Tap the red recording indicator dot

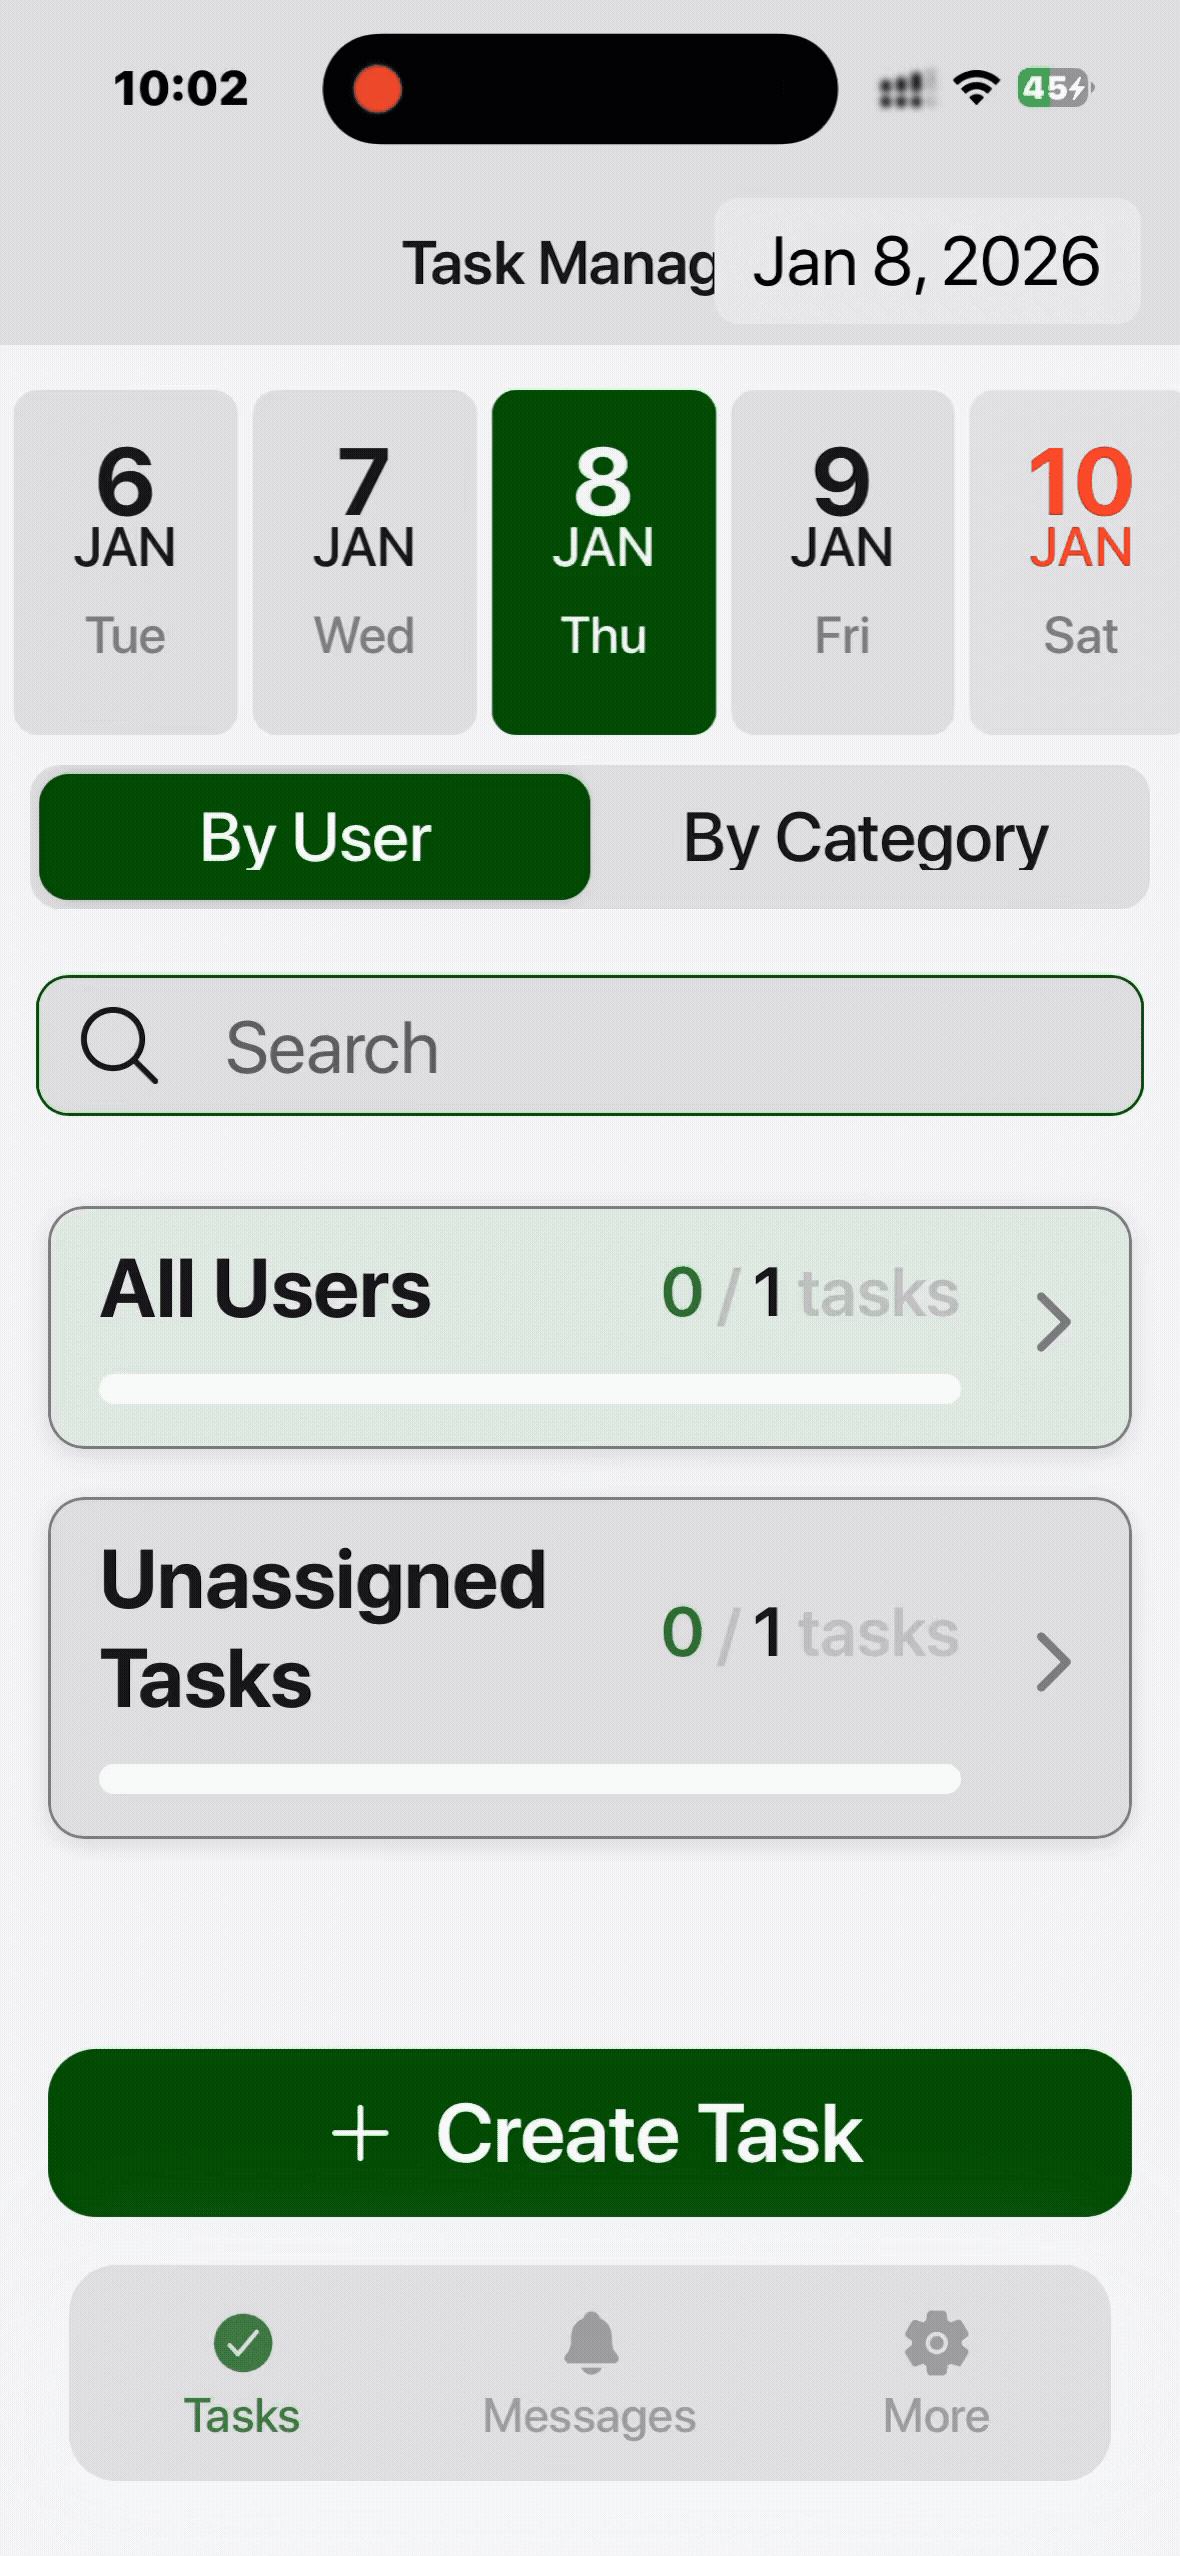tap(378, 88)
